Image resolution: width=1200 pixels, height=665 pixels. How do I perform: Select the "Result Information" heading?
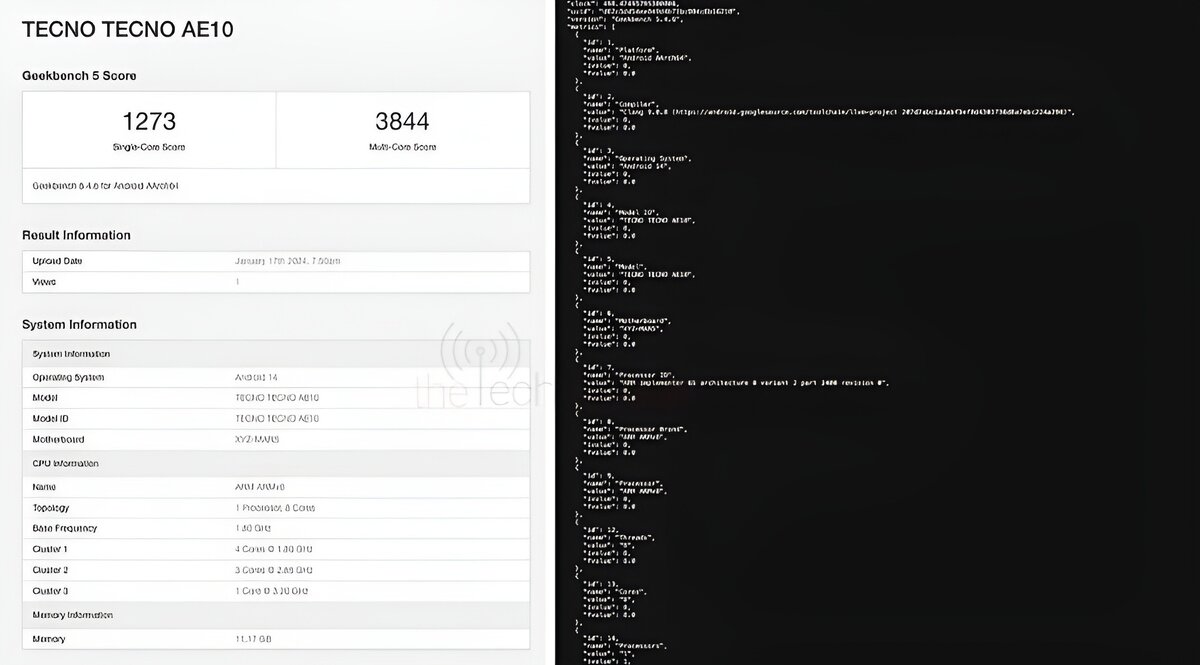click(76, 236)
